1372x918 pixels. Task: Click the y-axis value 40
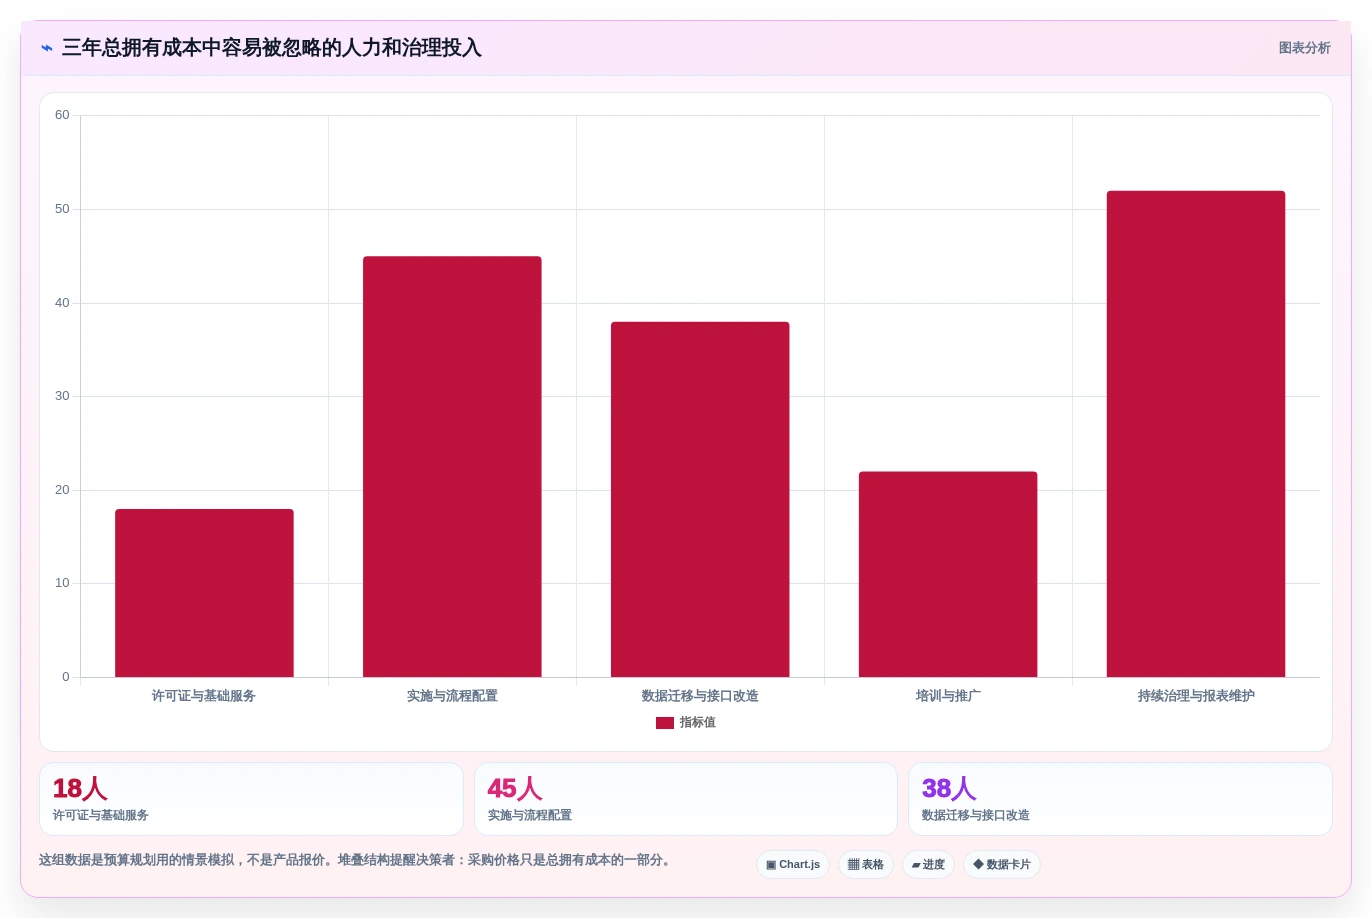tap(62, 303)
